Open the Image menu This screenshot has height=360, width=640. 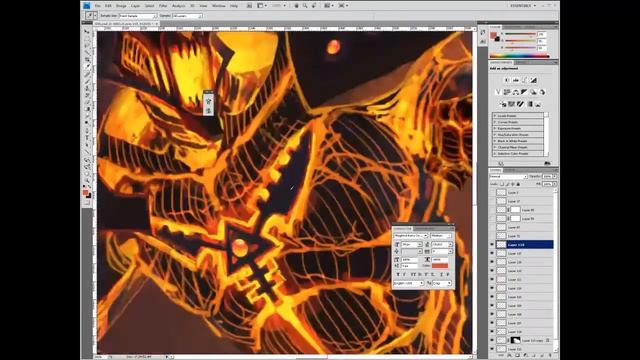[121, 6]
